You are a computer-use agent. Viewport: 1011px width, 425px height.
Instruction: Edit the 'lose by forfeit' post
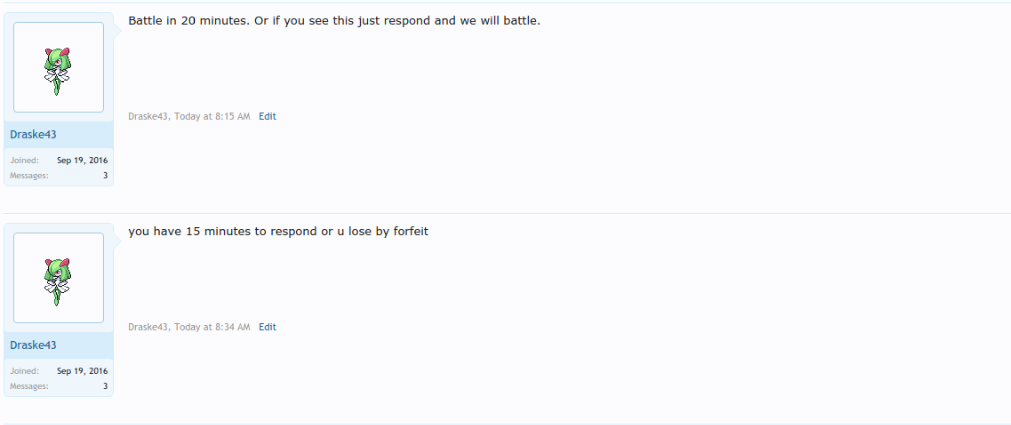(x=268, y=327)
